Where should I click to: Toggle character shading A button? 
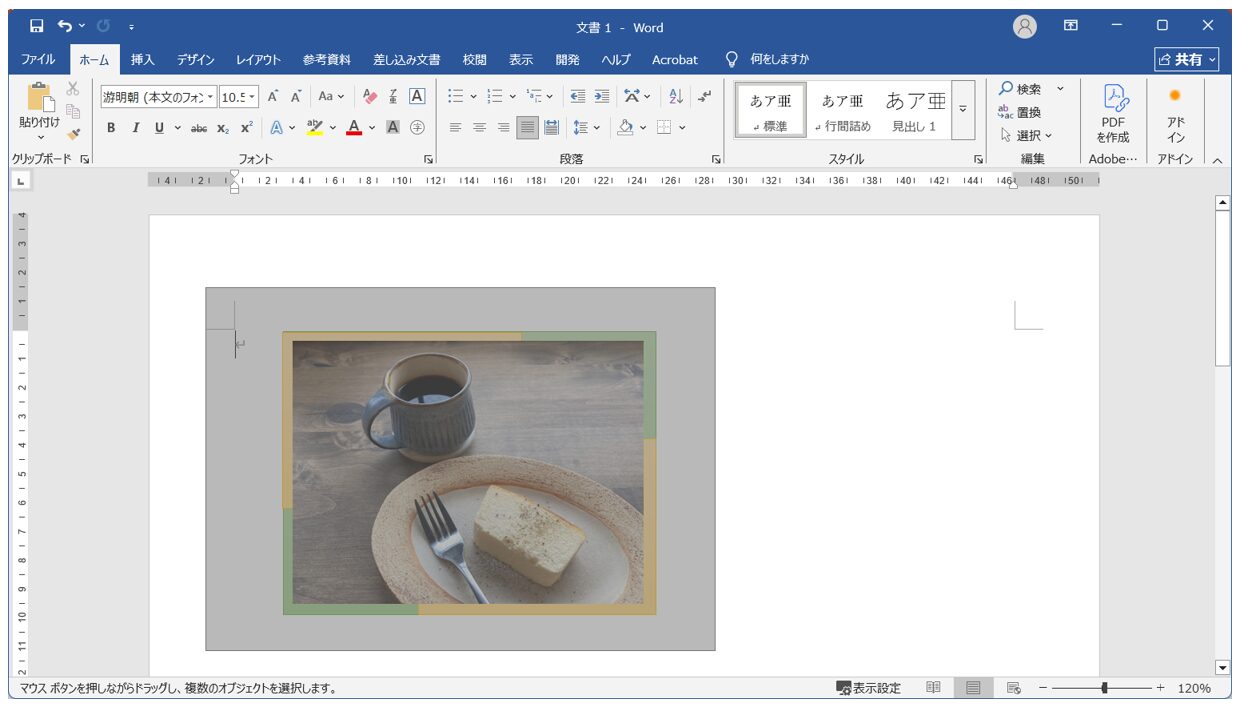click(x=393, y=127)
